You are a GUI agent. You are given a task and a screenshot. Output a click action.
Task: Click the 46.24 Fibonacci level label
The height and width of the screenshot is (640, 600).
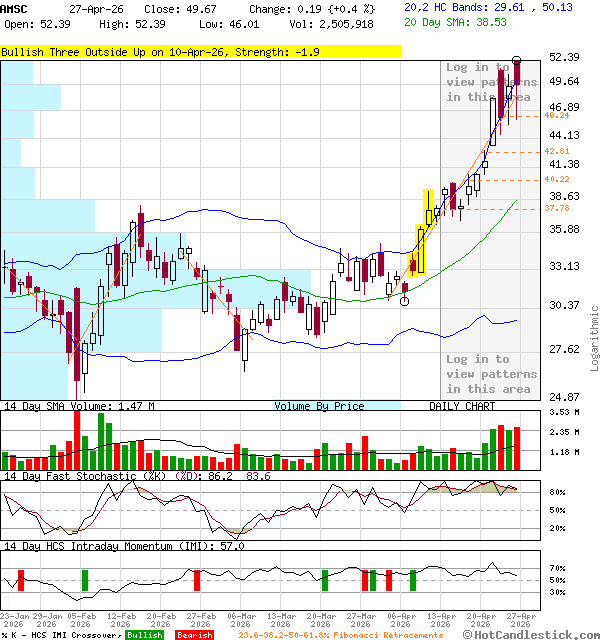(556, 116)
